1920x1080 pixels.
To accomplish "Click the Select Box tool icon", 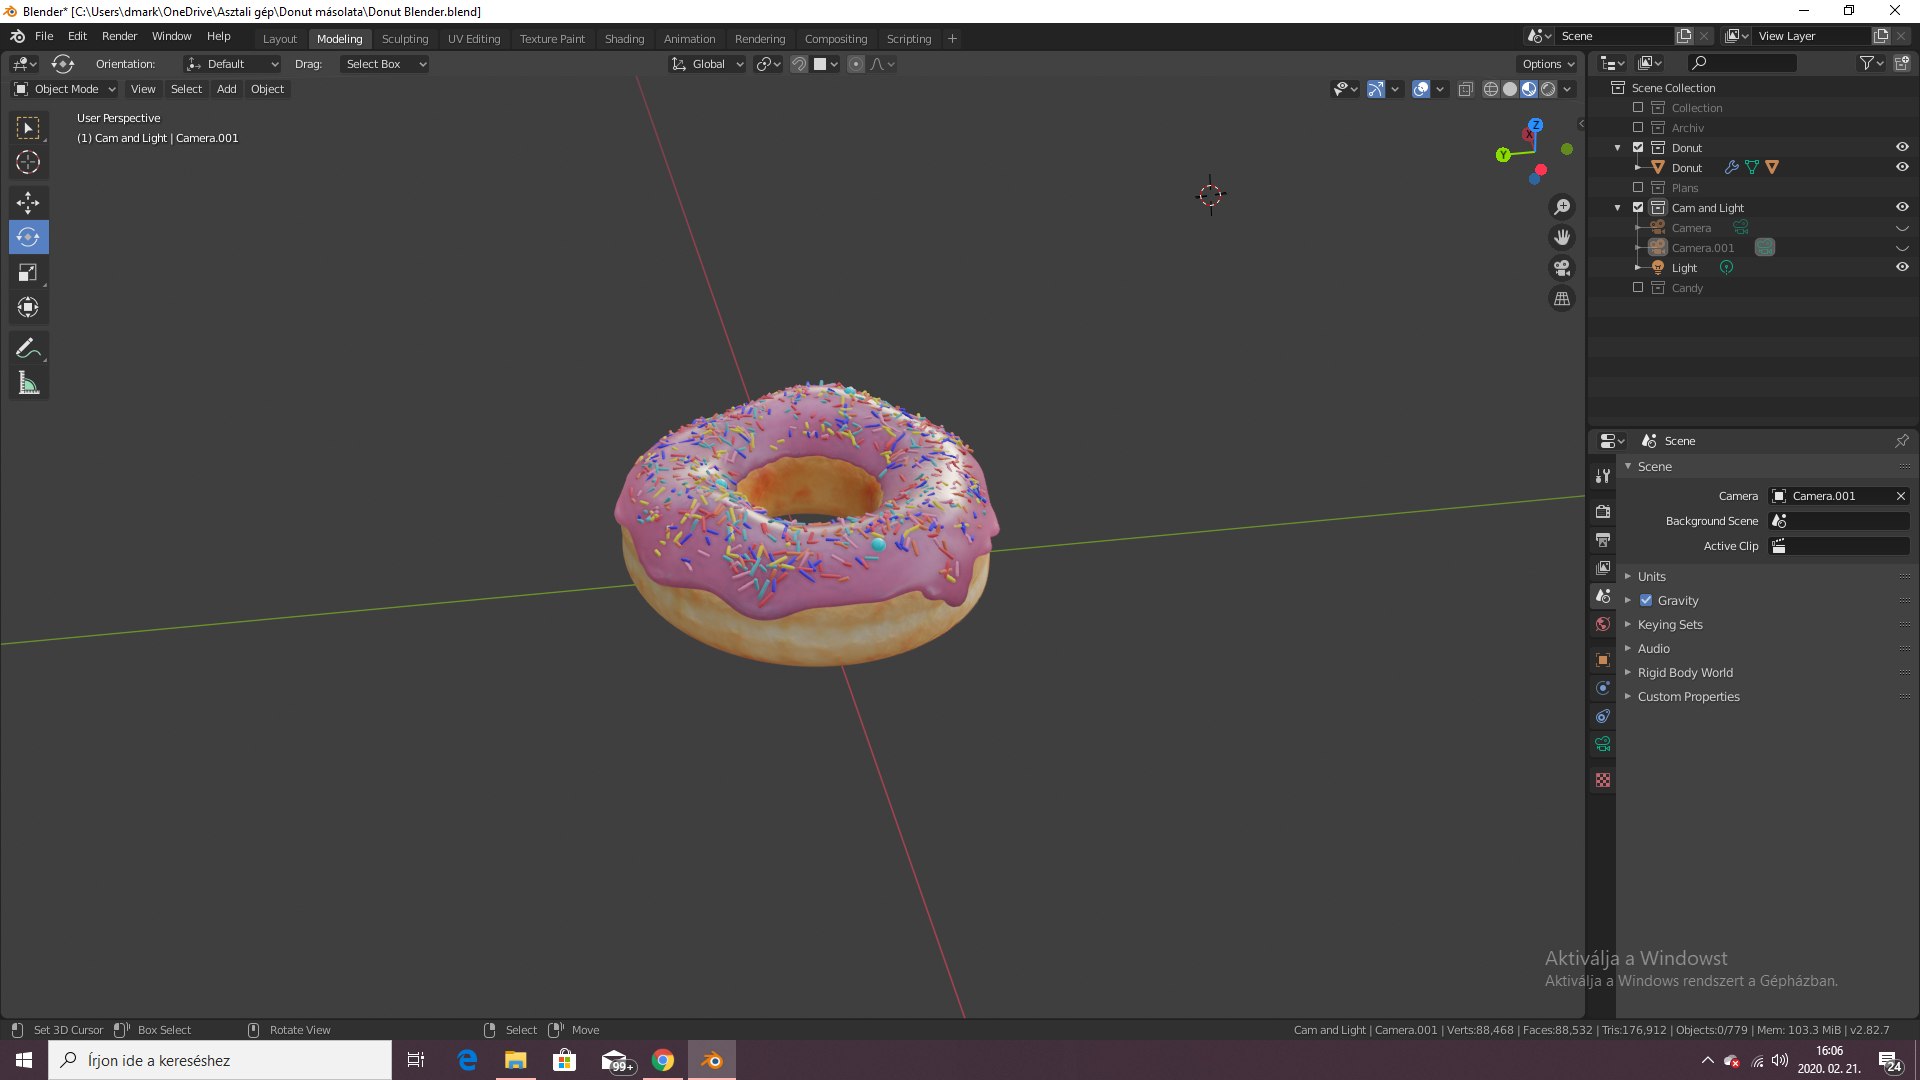I will (28, 128).
